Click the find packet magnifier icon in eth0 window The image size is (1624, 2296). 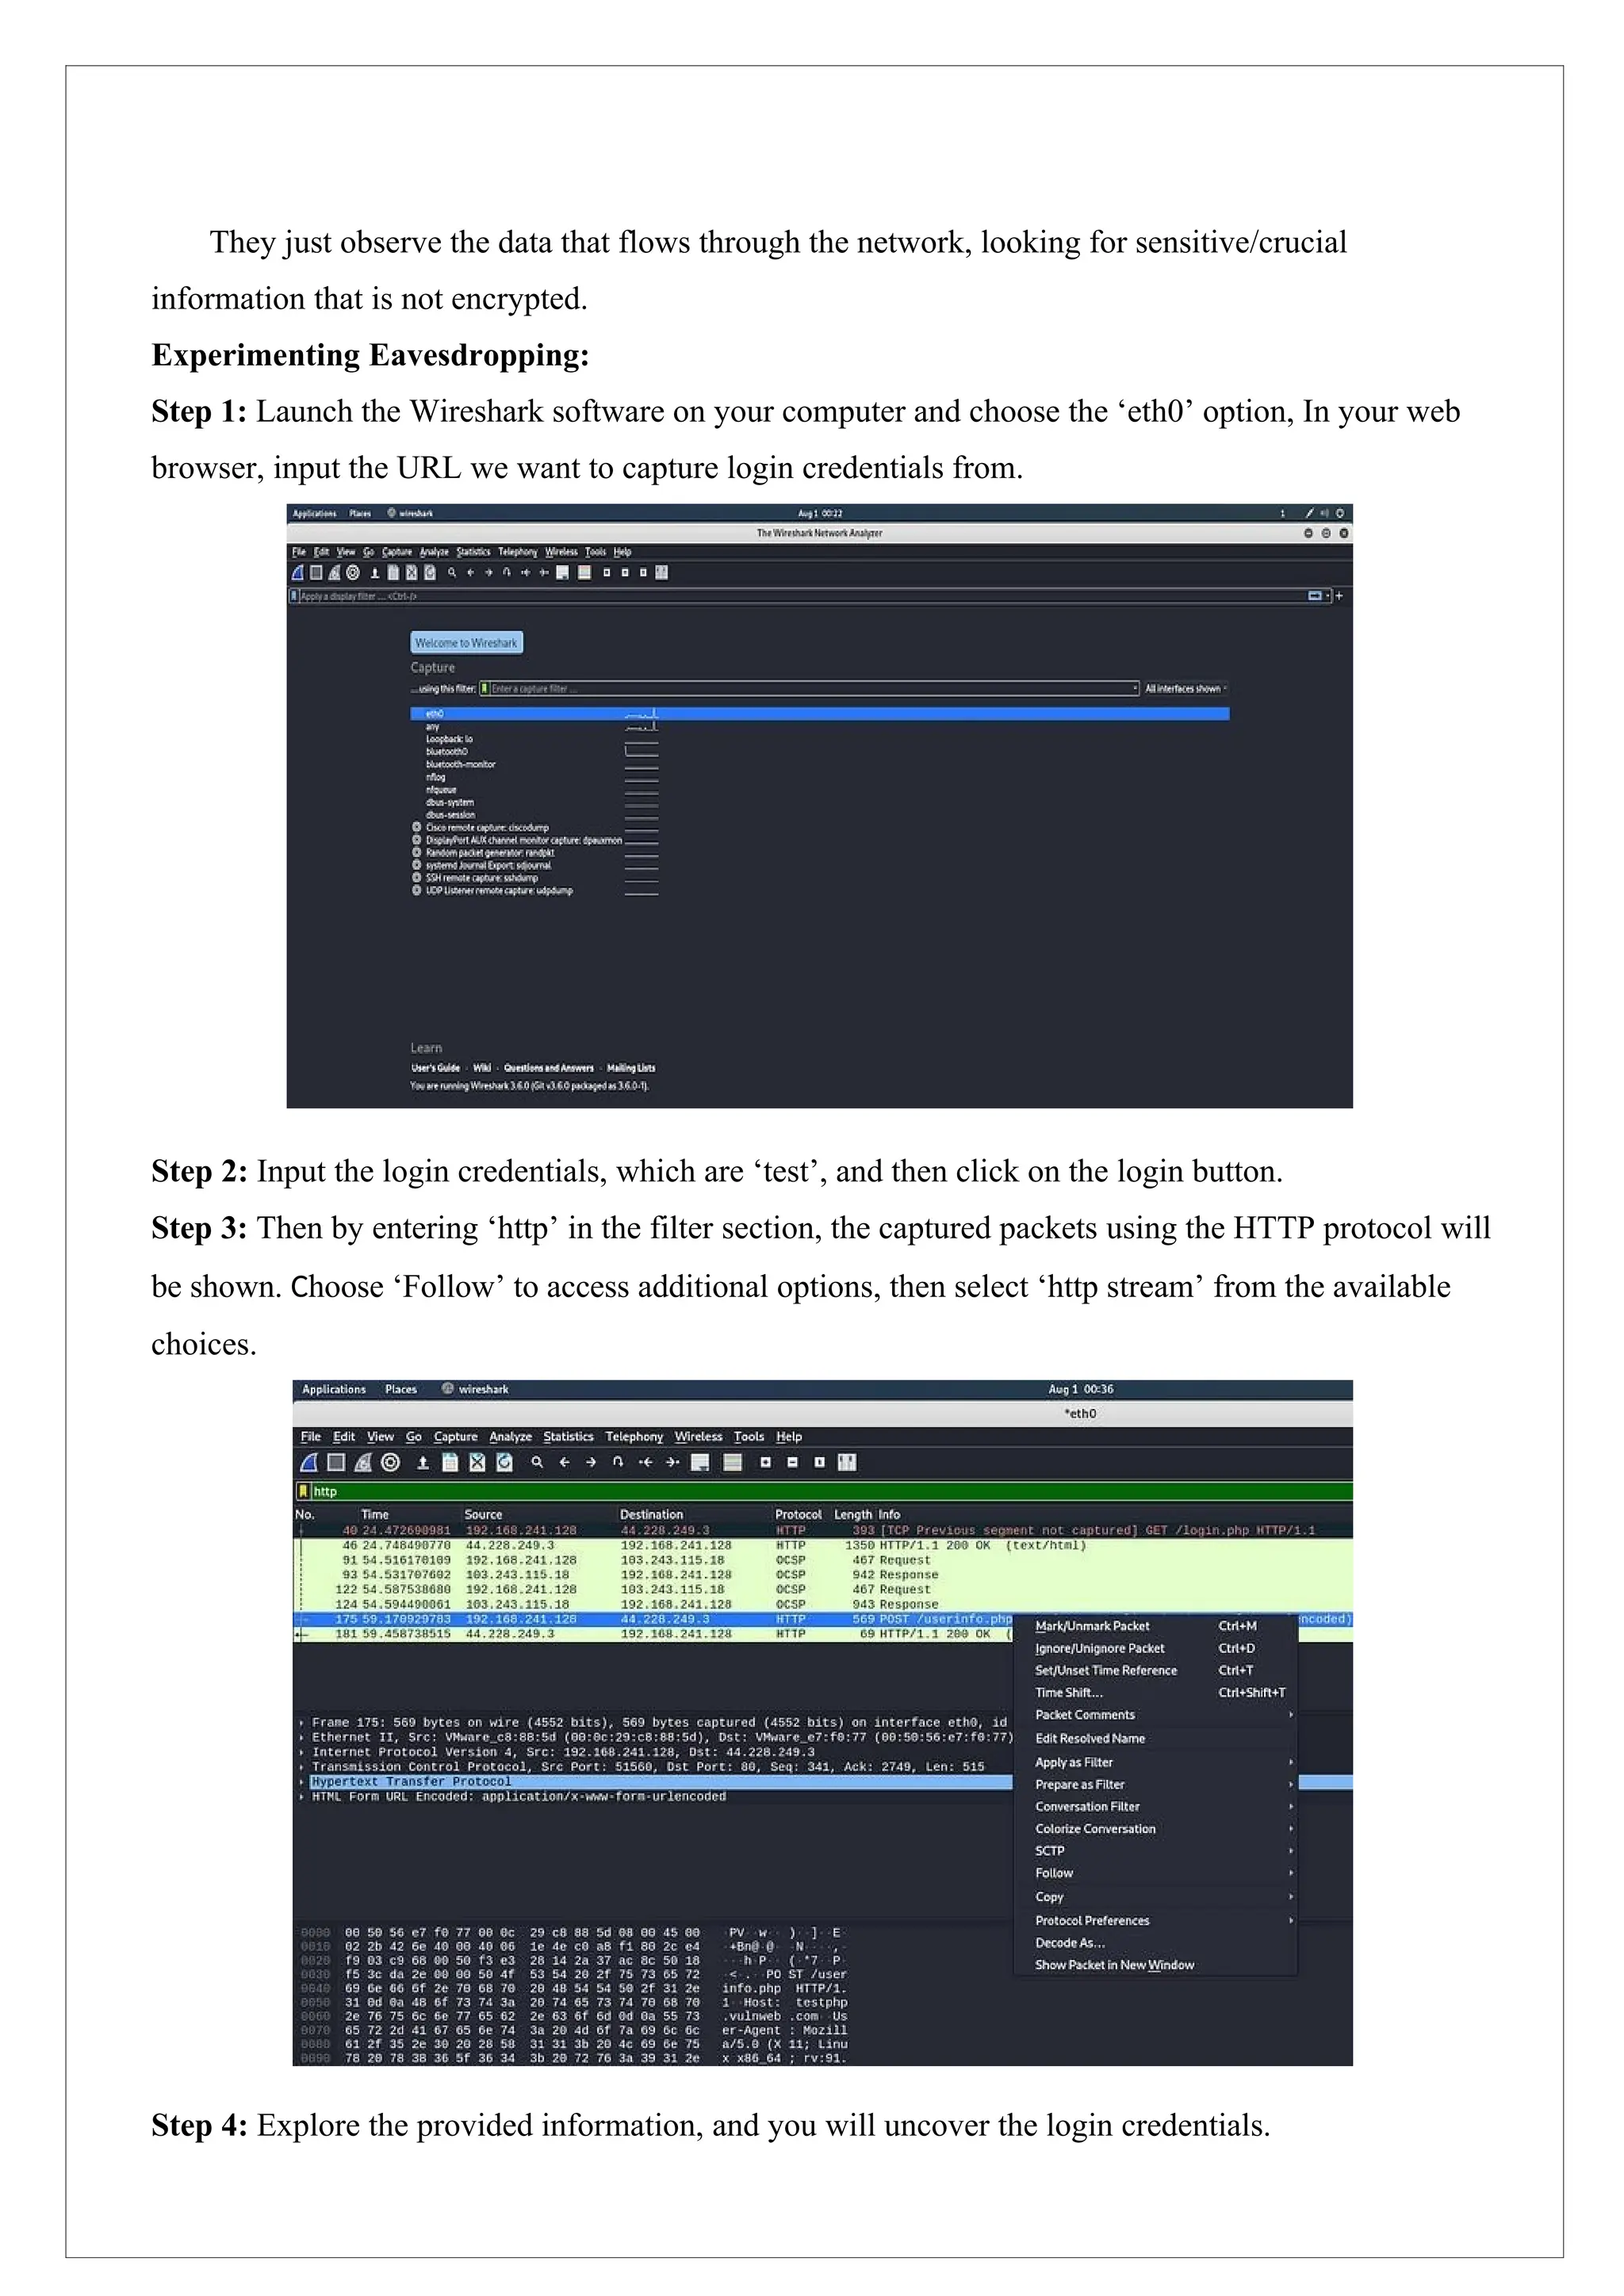(x=537, y=1463)
